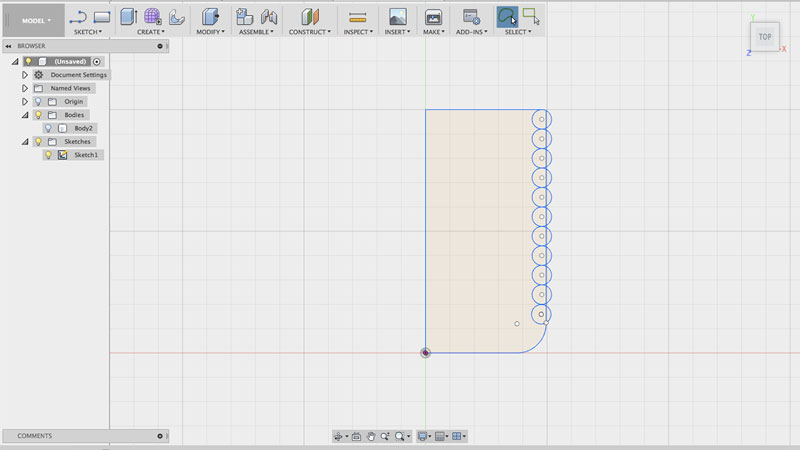Click the Zoom Window fit icon

tap(399, 436)
